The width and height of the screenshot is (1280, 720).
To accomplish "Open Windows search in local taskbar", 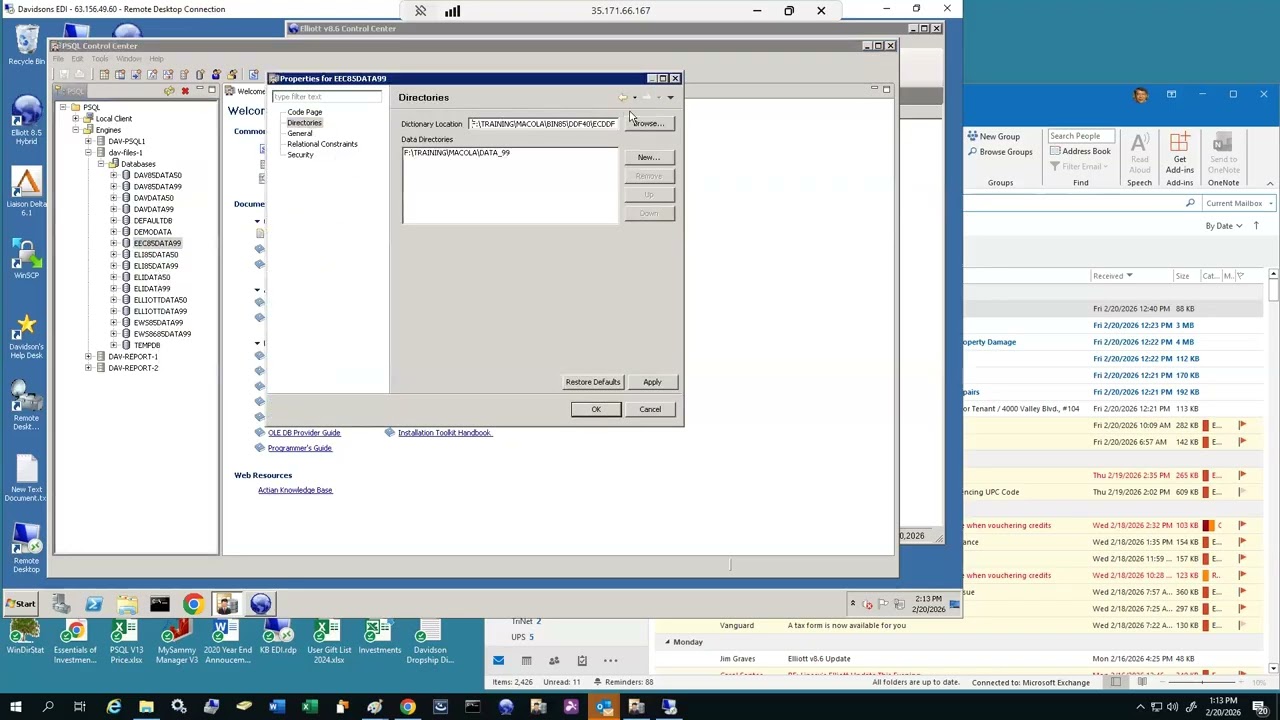I will [47, 708].
